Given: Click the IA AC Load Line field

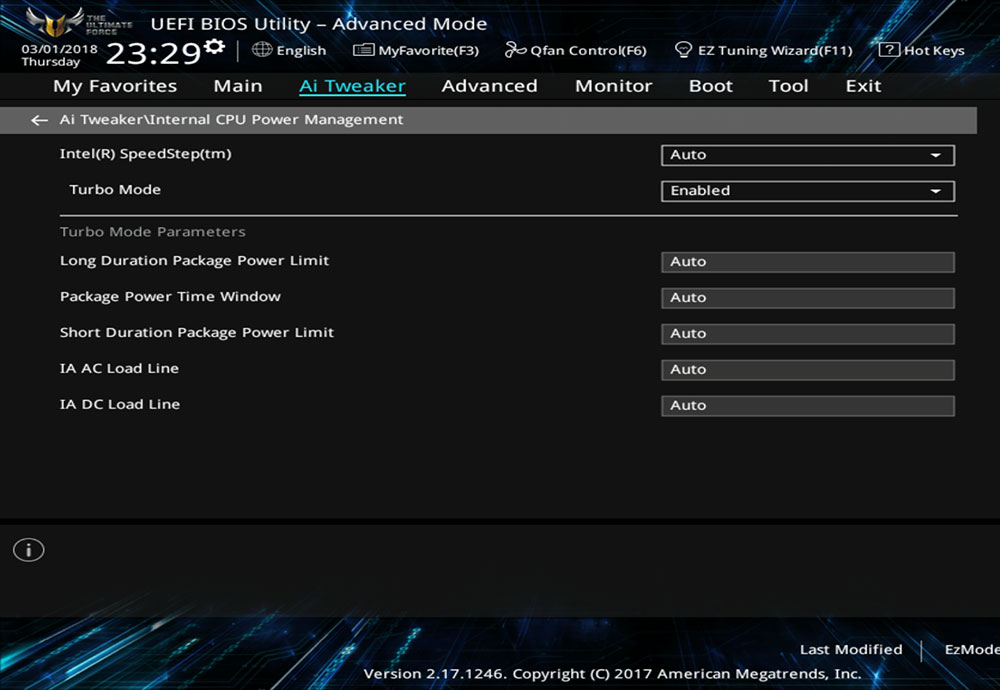Looking at the screenshot, I should (x=808, y=370).
